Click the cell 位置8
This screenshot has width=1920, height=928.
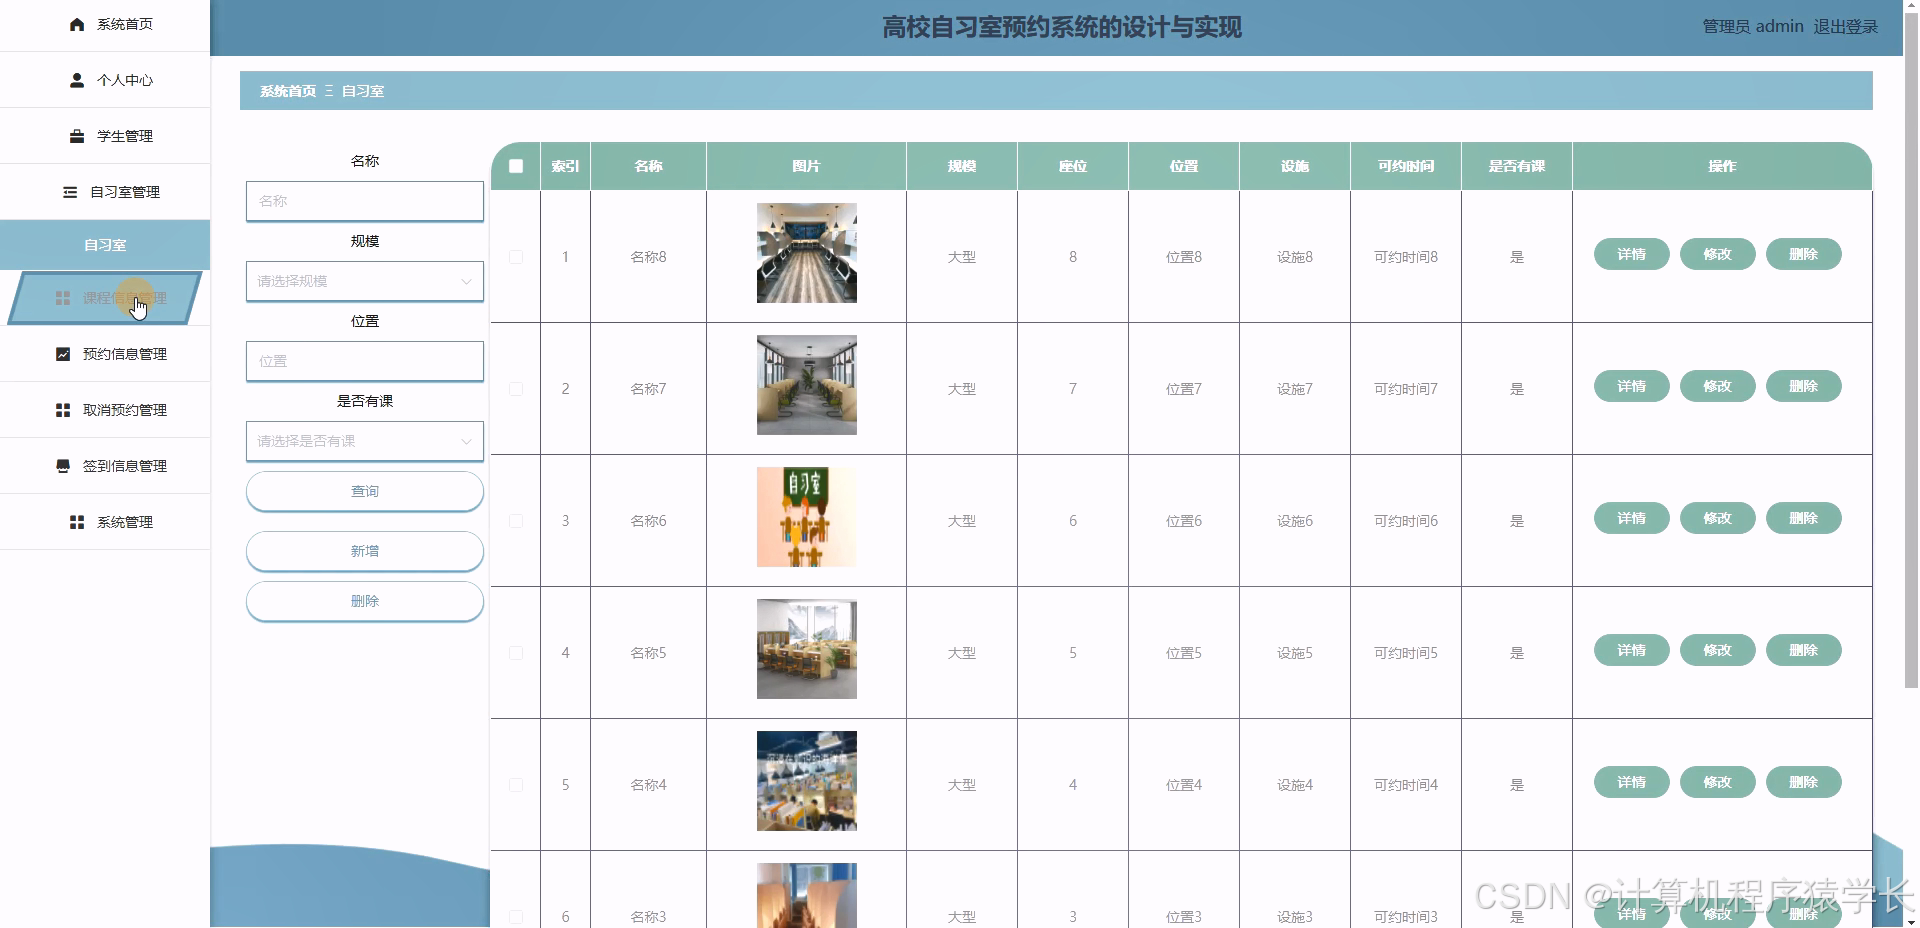click(x=1184, y=257)
